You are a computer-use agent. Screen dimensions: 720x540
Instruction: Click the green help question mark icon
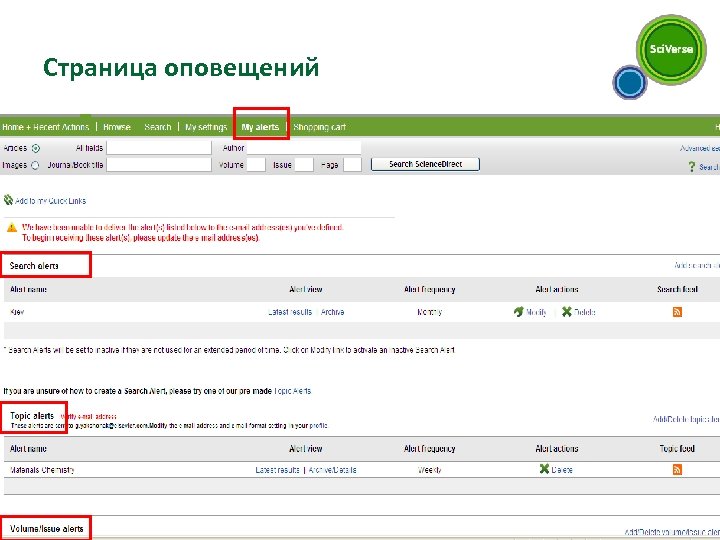pyautogui.click(x=692, y=167)
